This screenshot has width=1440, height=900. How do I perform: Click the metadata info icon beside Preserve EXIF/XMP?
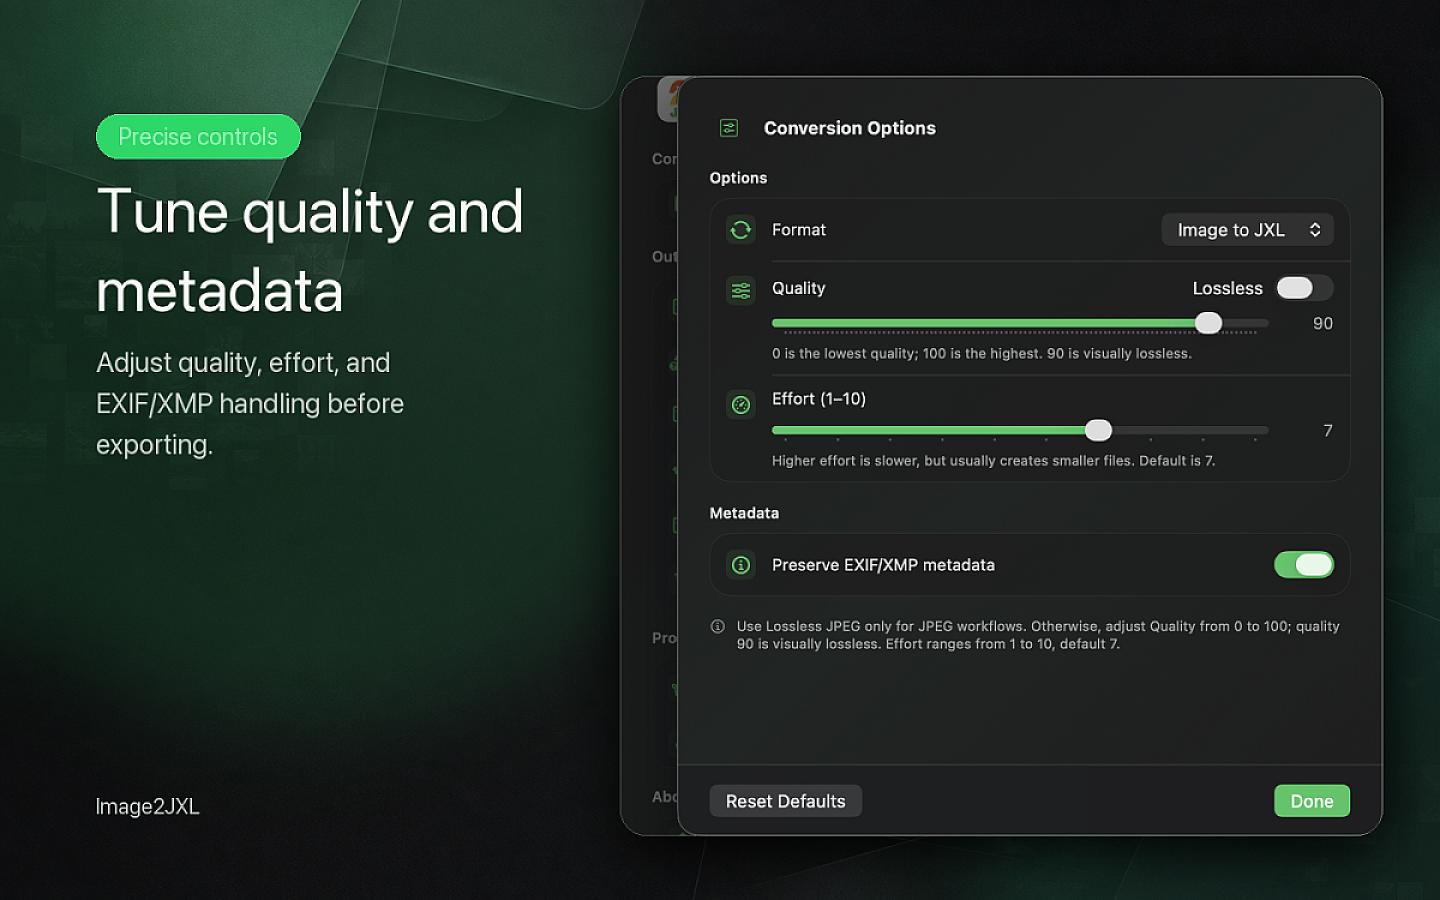(x=741, y=565)
